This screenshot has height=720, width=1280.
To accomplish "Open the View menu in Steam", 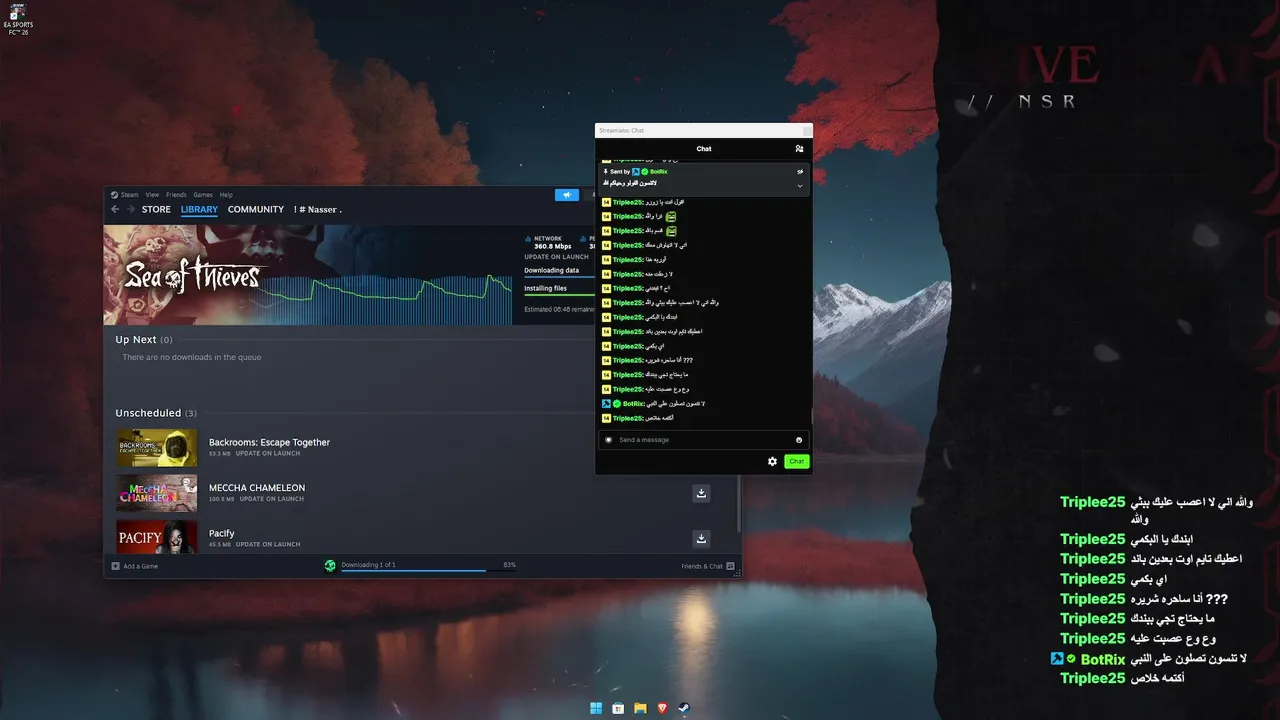I will [x=152, y=195].
